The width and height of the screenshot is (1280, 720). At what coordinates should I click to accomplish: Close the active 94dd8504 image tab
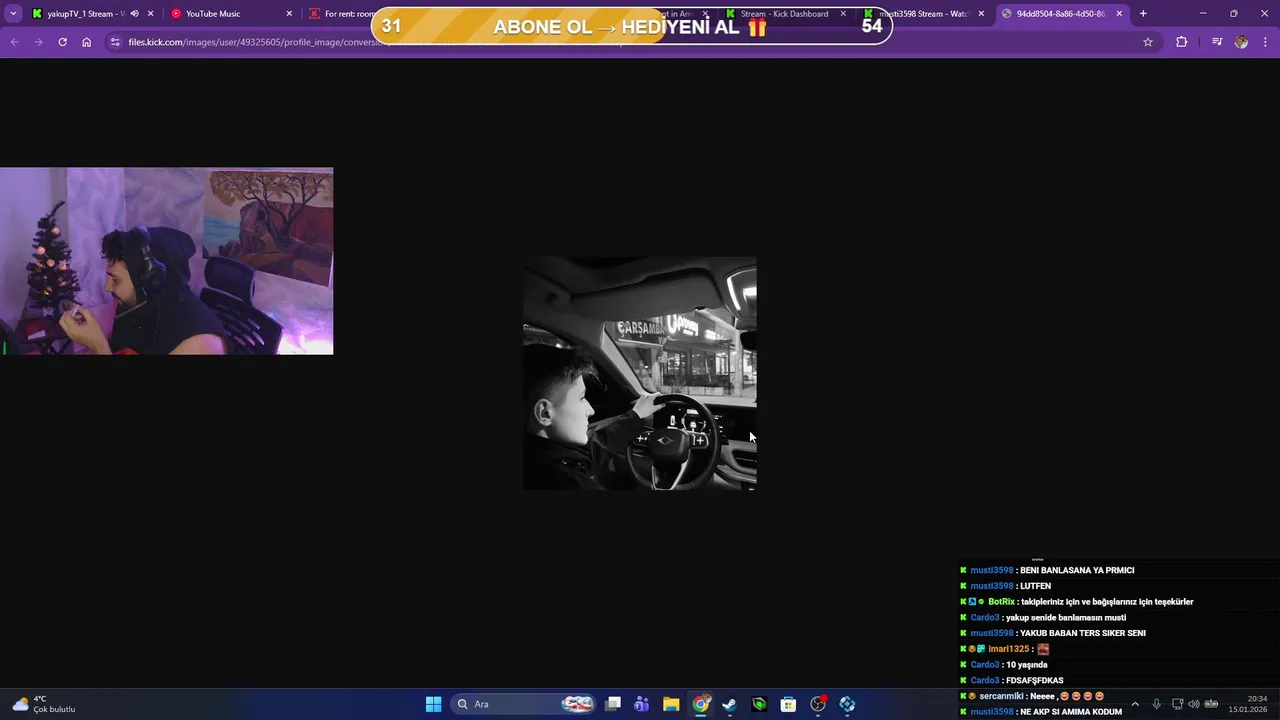1119,14
